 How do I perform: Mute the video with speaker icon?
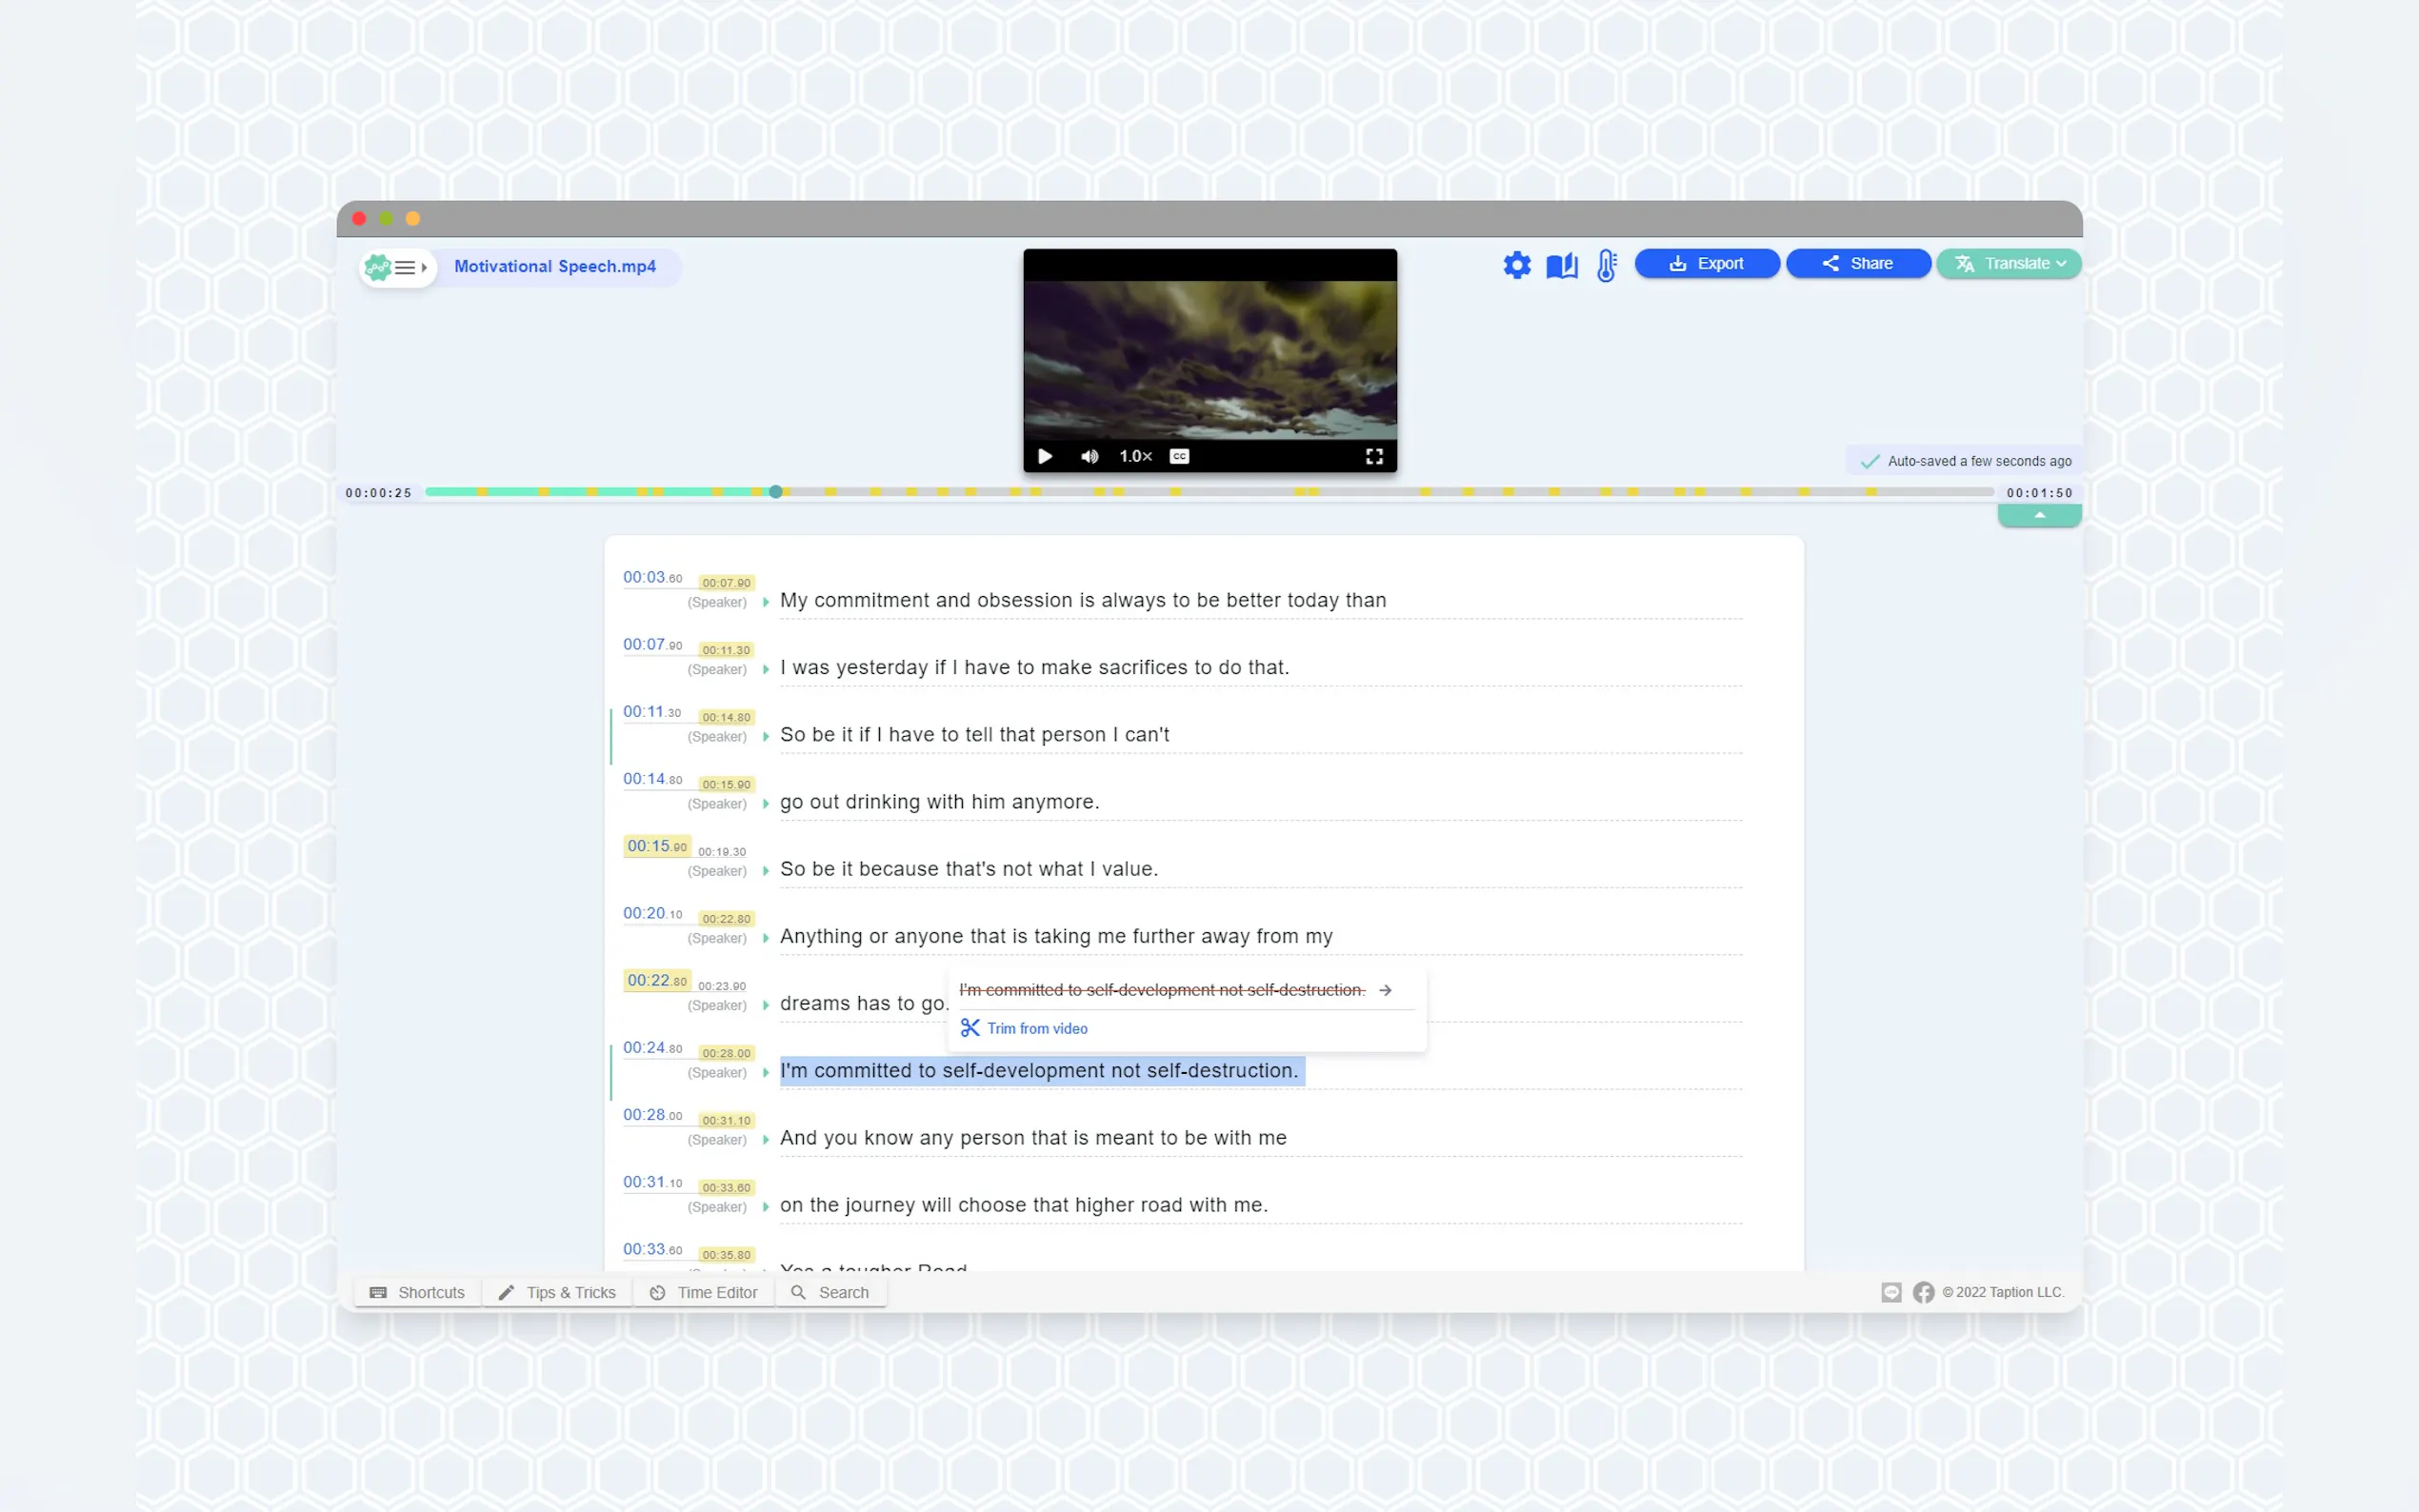tap(1089, 456)
